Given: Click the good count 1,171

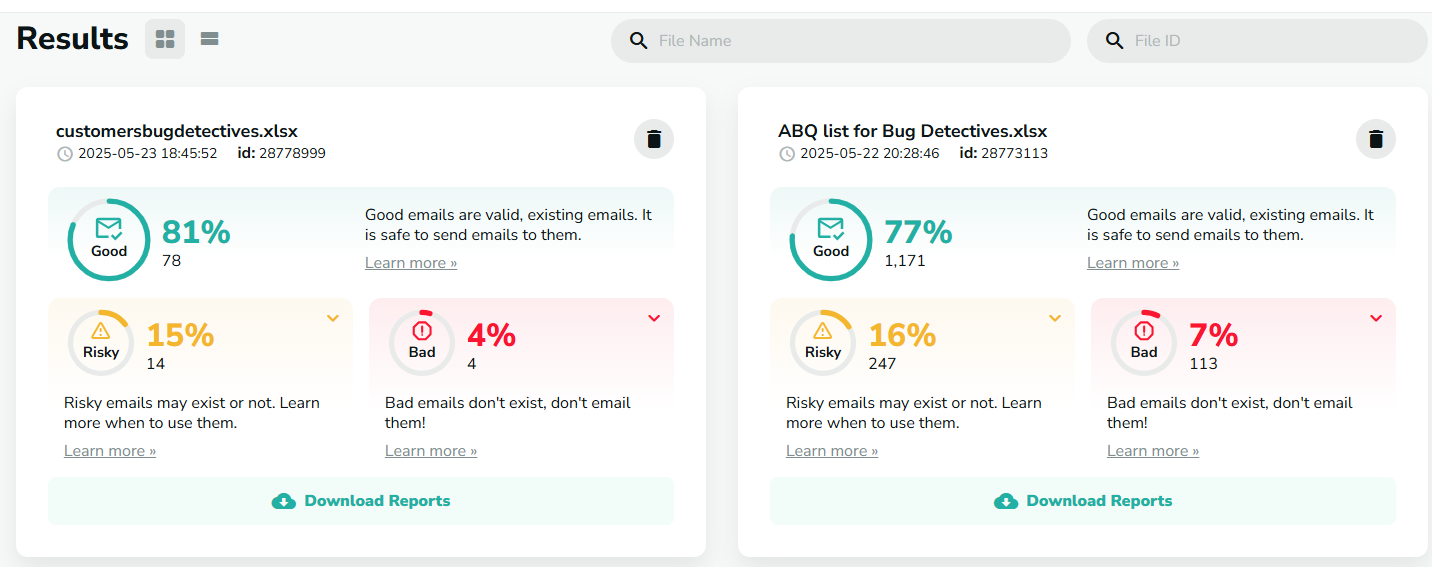Looking at the screenshot, I should click(x=905, y=261).
